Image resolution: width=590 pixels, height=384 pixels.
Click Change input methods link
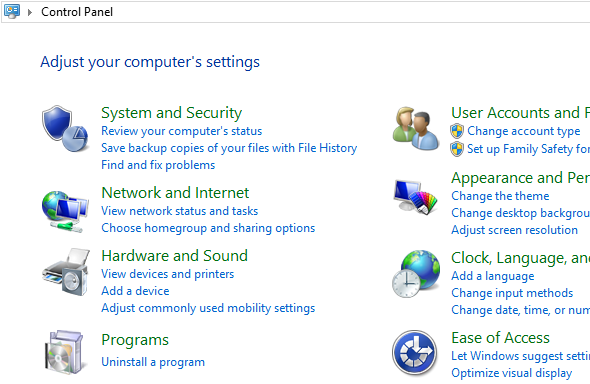(x=512, y=293)
